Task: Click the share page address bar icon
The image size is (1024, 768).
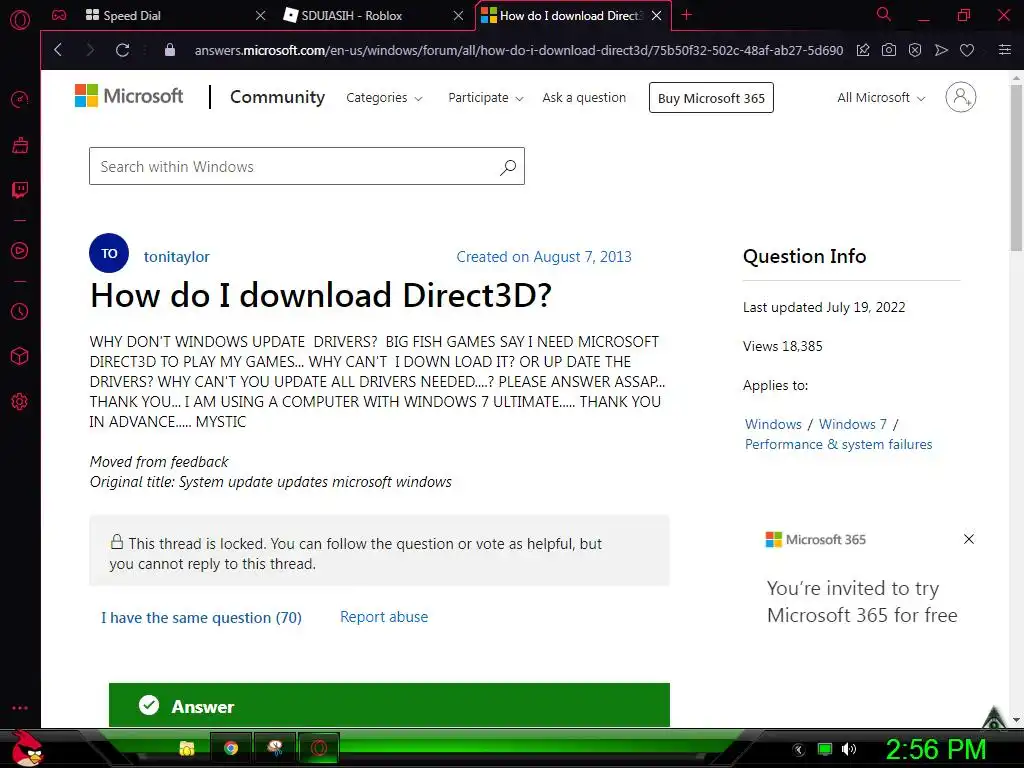Action: (x=863, y=50)
